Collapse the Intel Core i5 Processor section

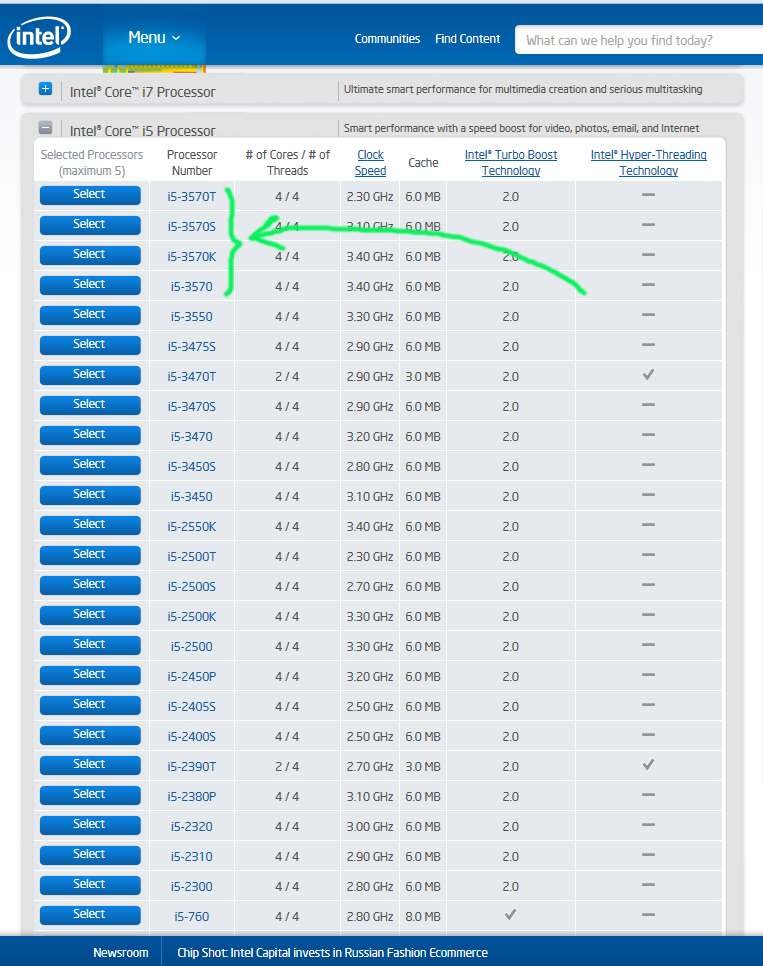(46, 128)
